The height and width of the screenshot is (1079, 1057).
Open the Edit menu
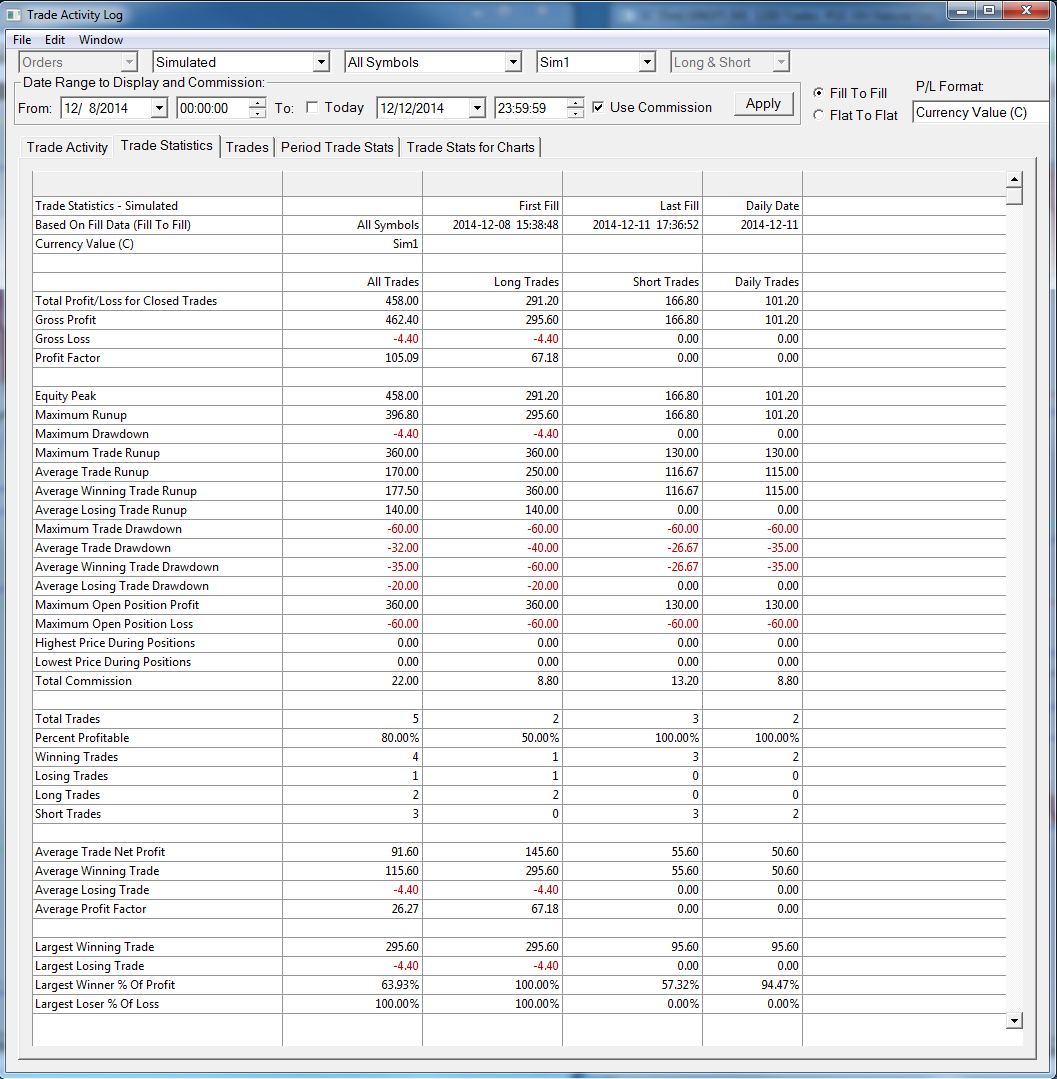[x=54, y=40]
